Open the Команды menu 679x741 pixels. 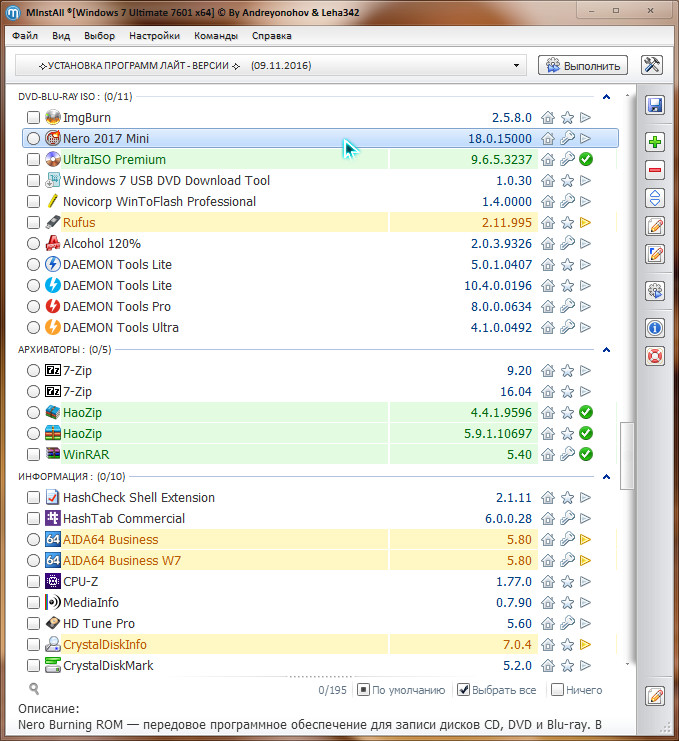tap(215, 35)
